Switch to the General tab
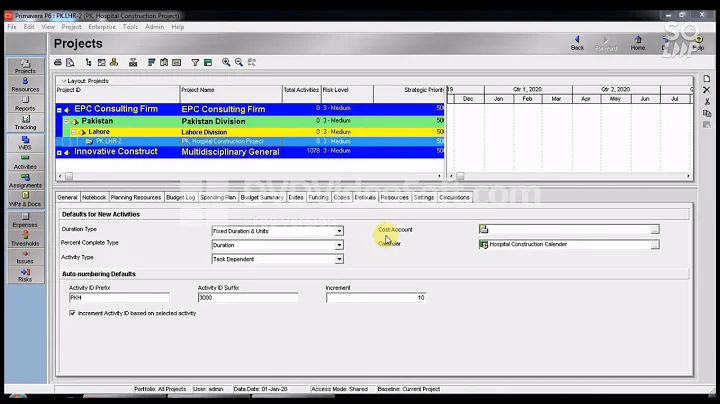This screenshot has height=404, width=720. pyautogui.click(x=68, y=197)
